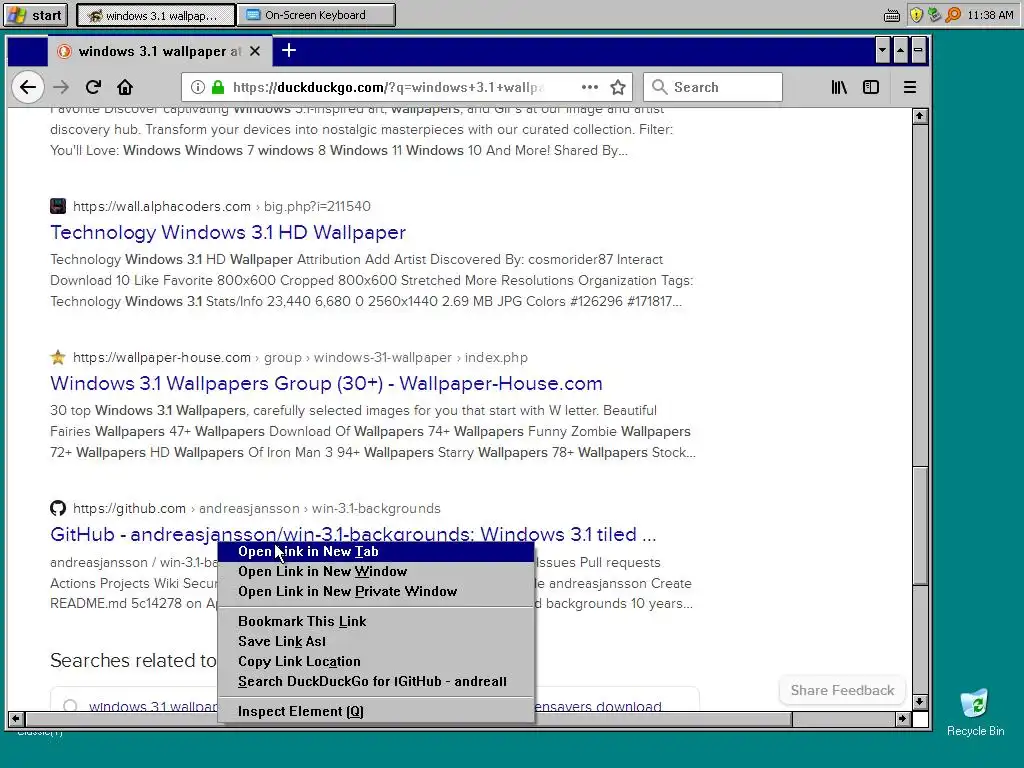This screenshot has width=1024, height=768.
Task: Switch to On-Screen Keyboard taskbar button
Action: (316, 15)
